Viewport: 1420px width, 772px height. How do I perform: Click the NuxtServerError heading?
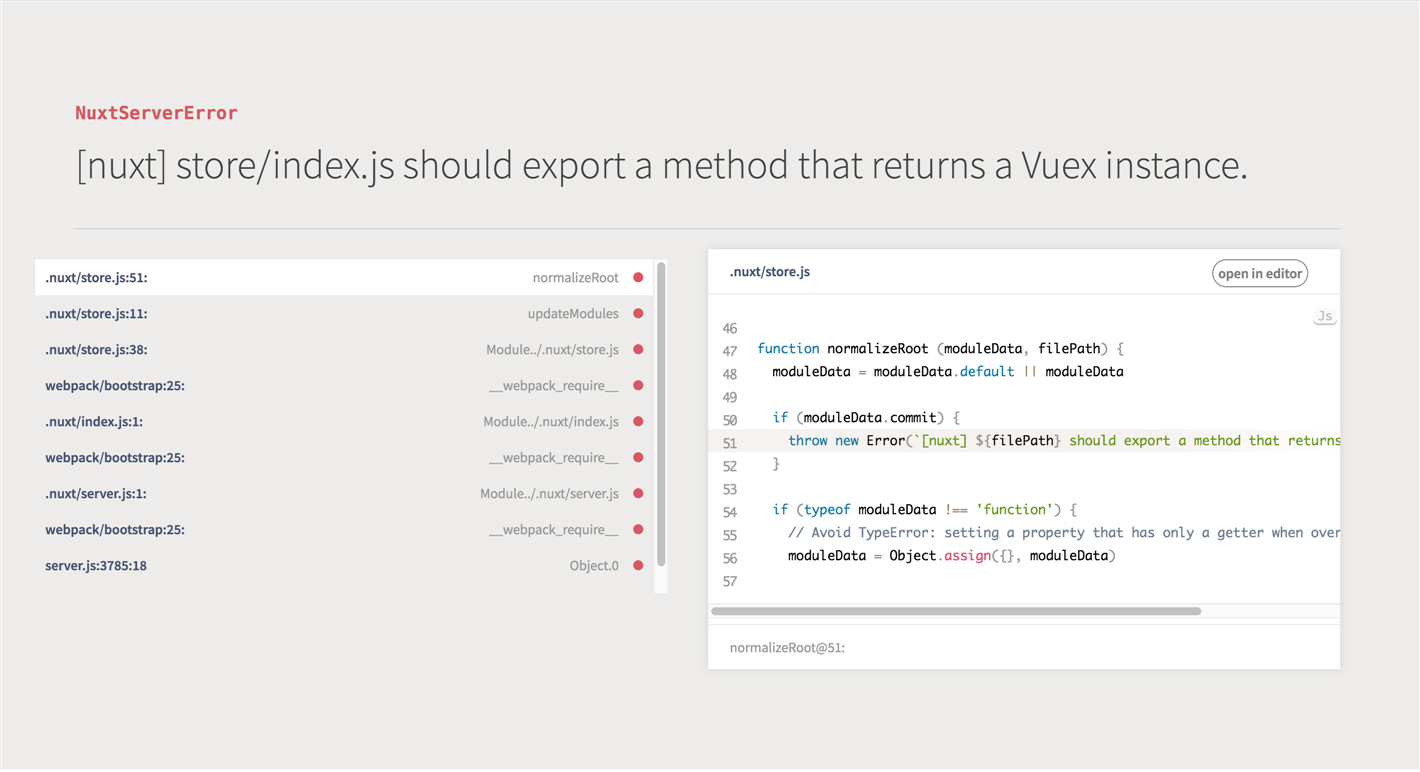pyautogui.click(x=157, y=113)
